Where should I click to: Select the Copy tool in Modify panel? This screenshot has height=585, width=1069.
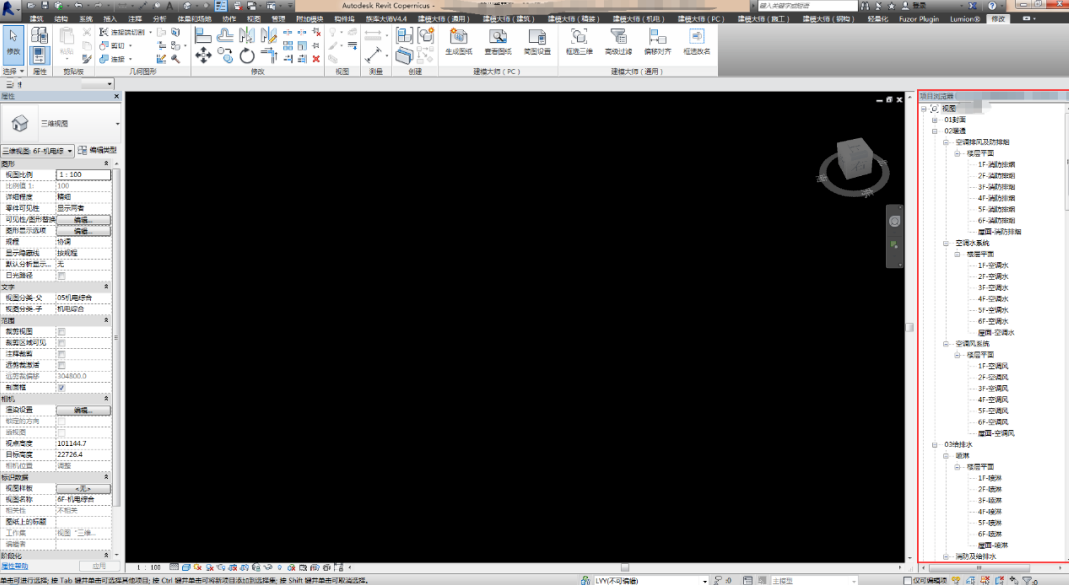coord(225,55)
